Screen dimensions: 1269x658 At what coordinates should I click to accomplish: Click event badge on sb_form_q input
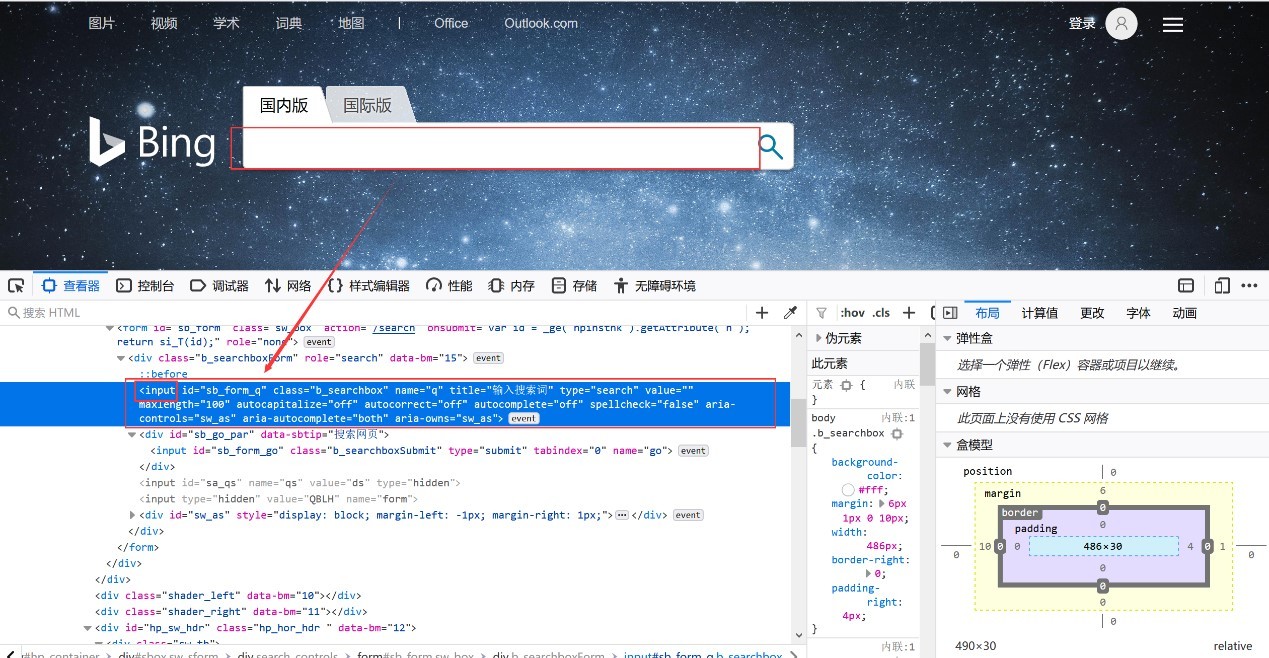523,418
